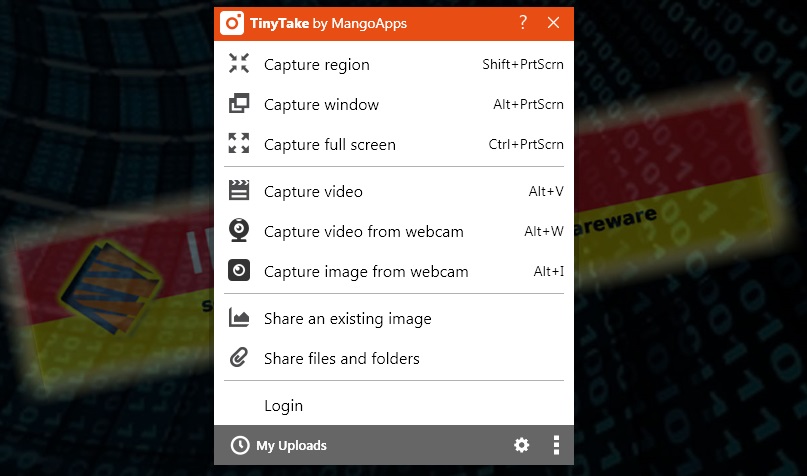The width and height of the screenshot is (807, 476).
Task: Click the webcam image capture icon
Action: pos(239,271)
